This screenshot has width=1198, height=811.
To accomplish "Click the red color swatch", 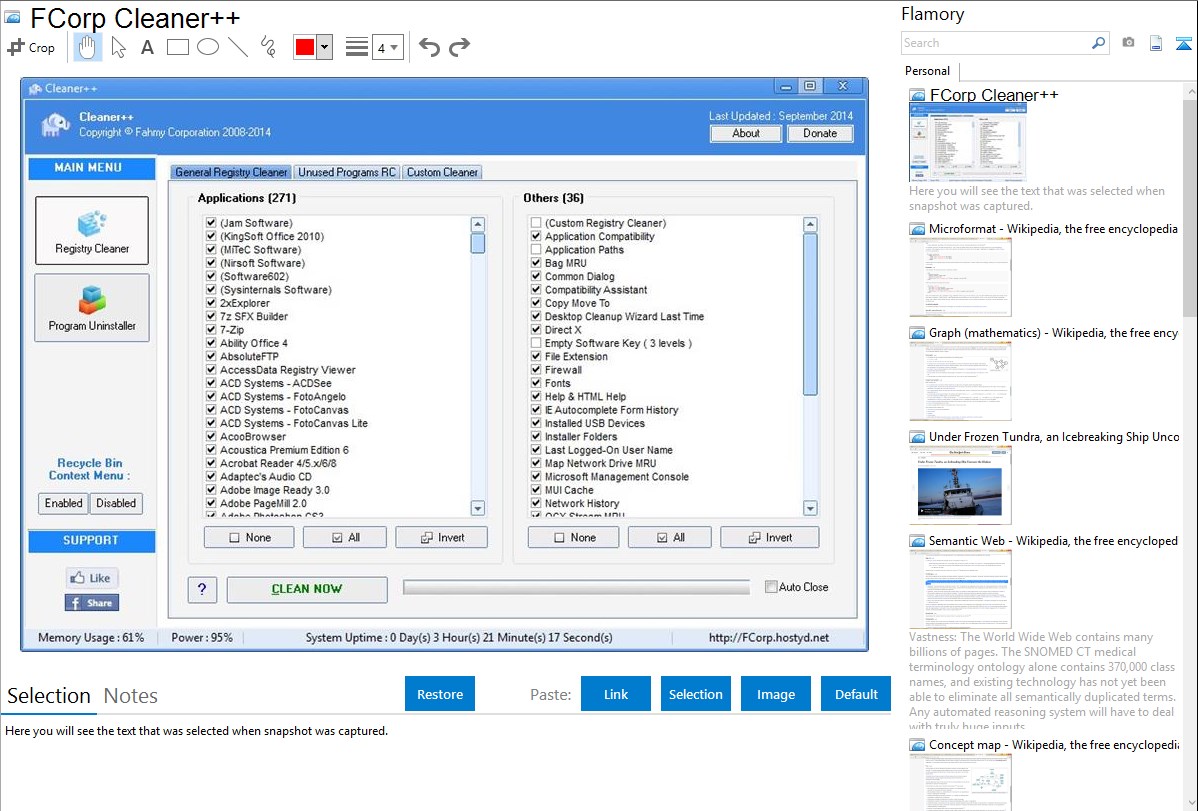I will point(305,47).
